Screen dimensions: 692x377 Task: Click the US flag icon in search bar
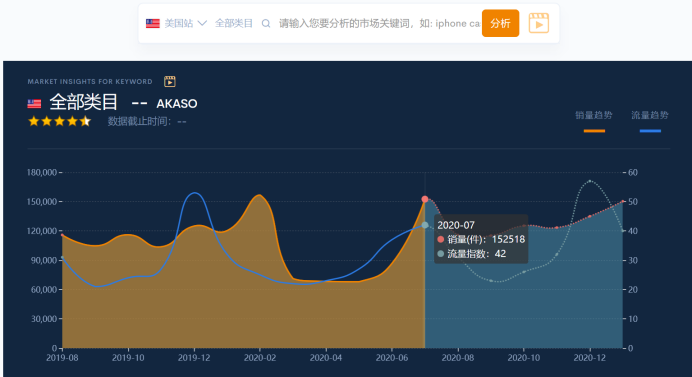coord(153,23)
